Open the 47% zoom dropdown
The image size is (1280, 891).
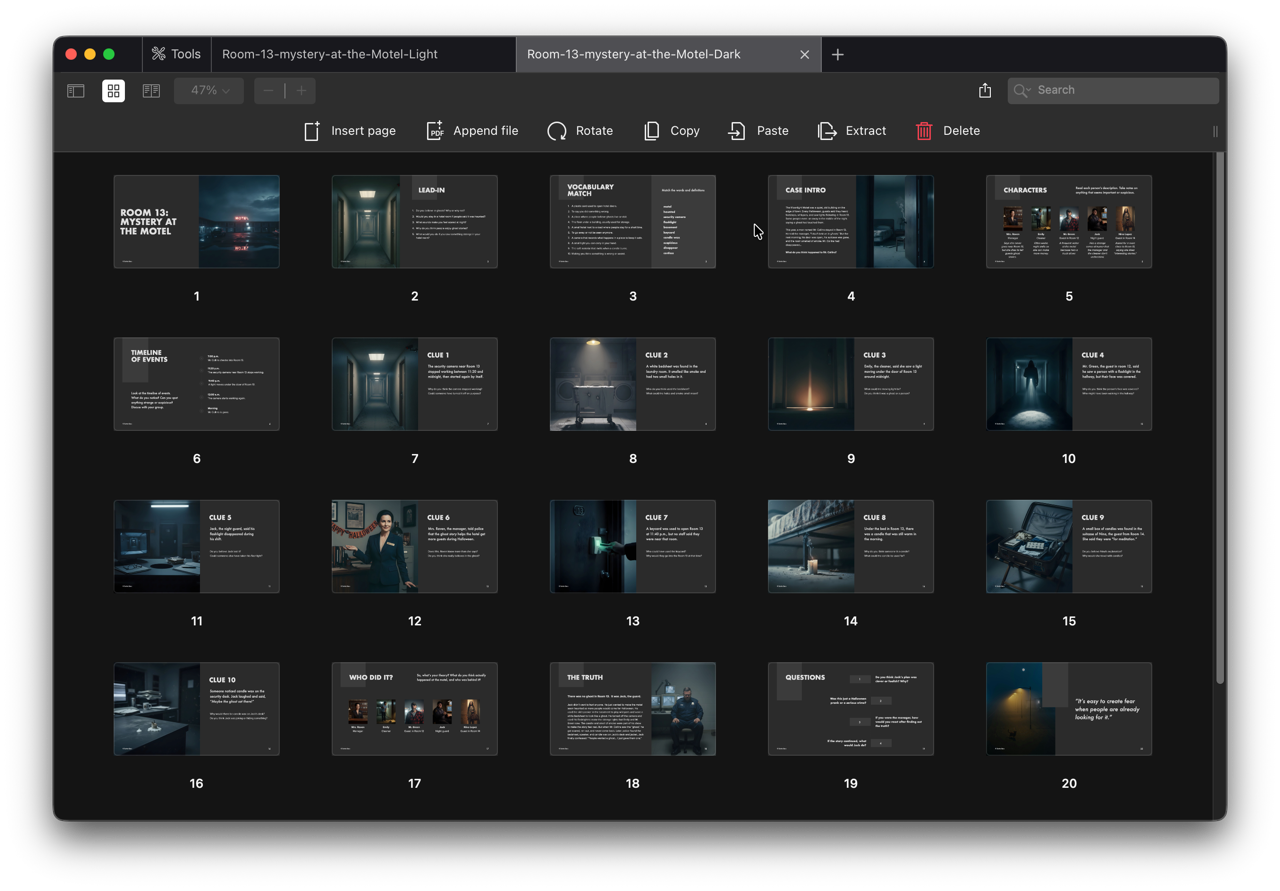click(x=209, y=91)
